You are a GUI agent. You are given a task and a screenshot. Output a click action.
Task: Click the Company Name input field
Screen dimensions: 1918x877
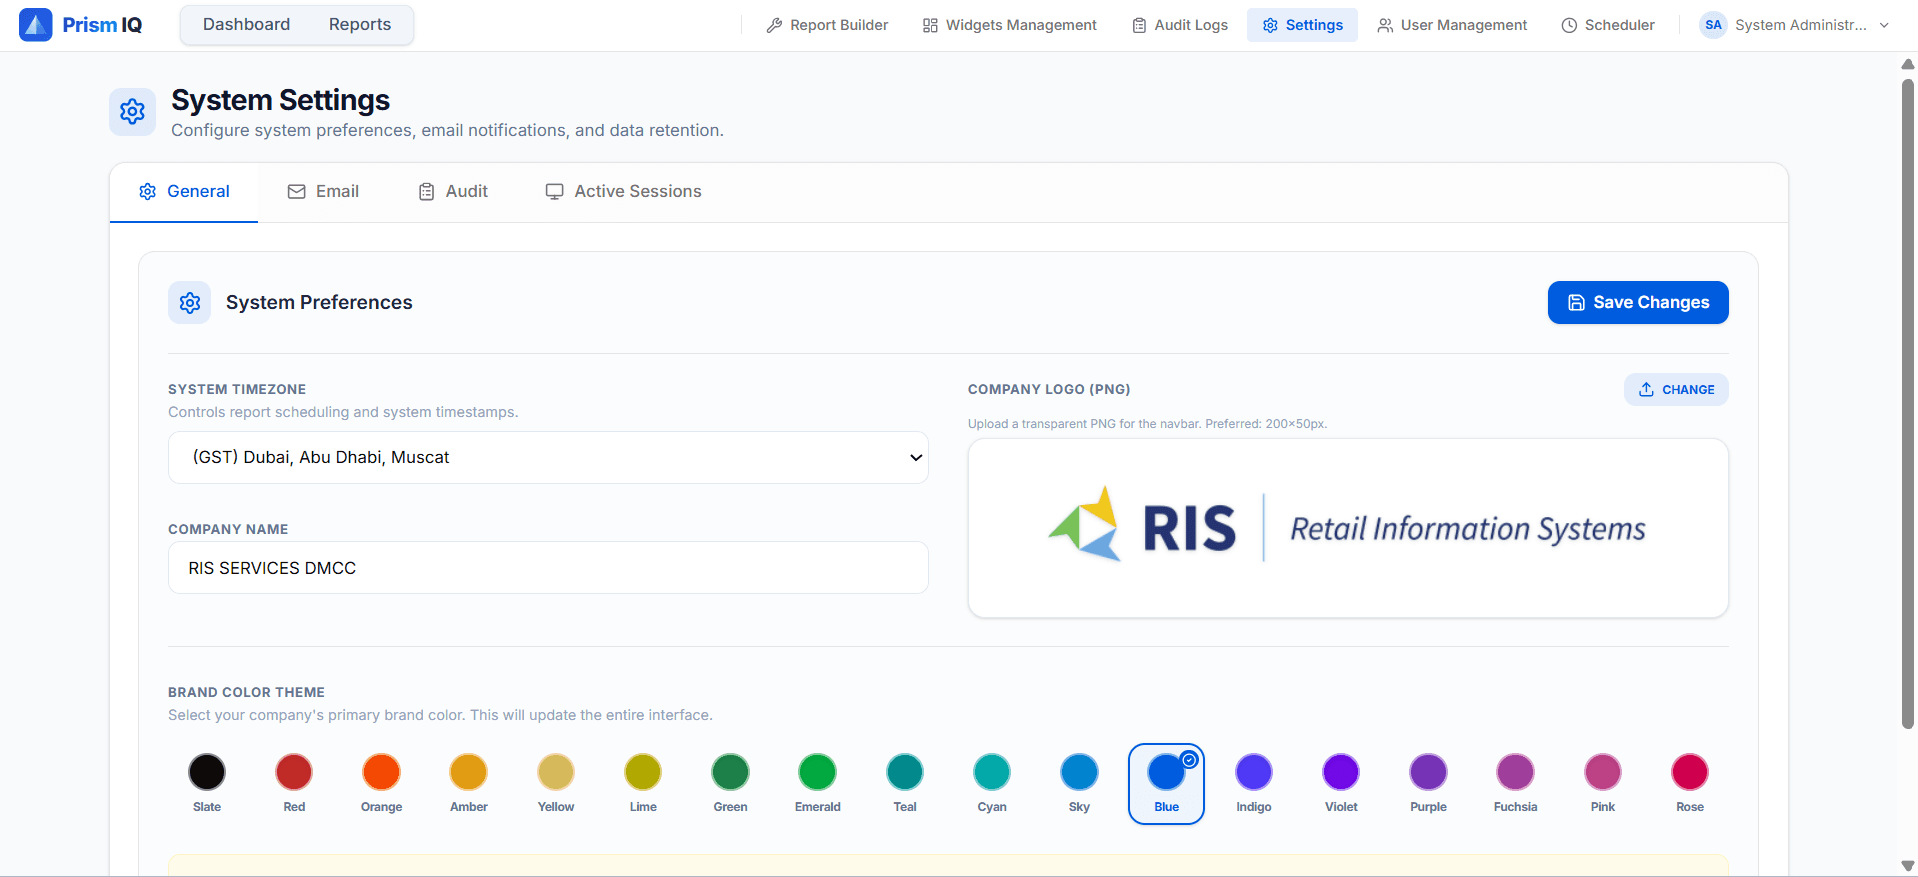click(x=548, y=568)
